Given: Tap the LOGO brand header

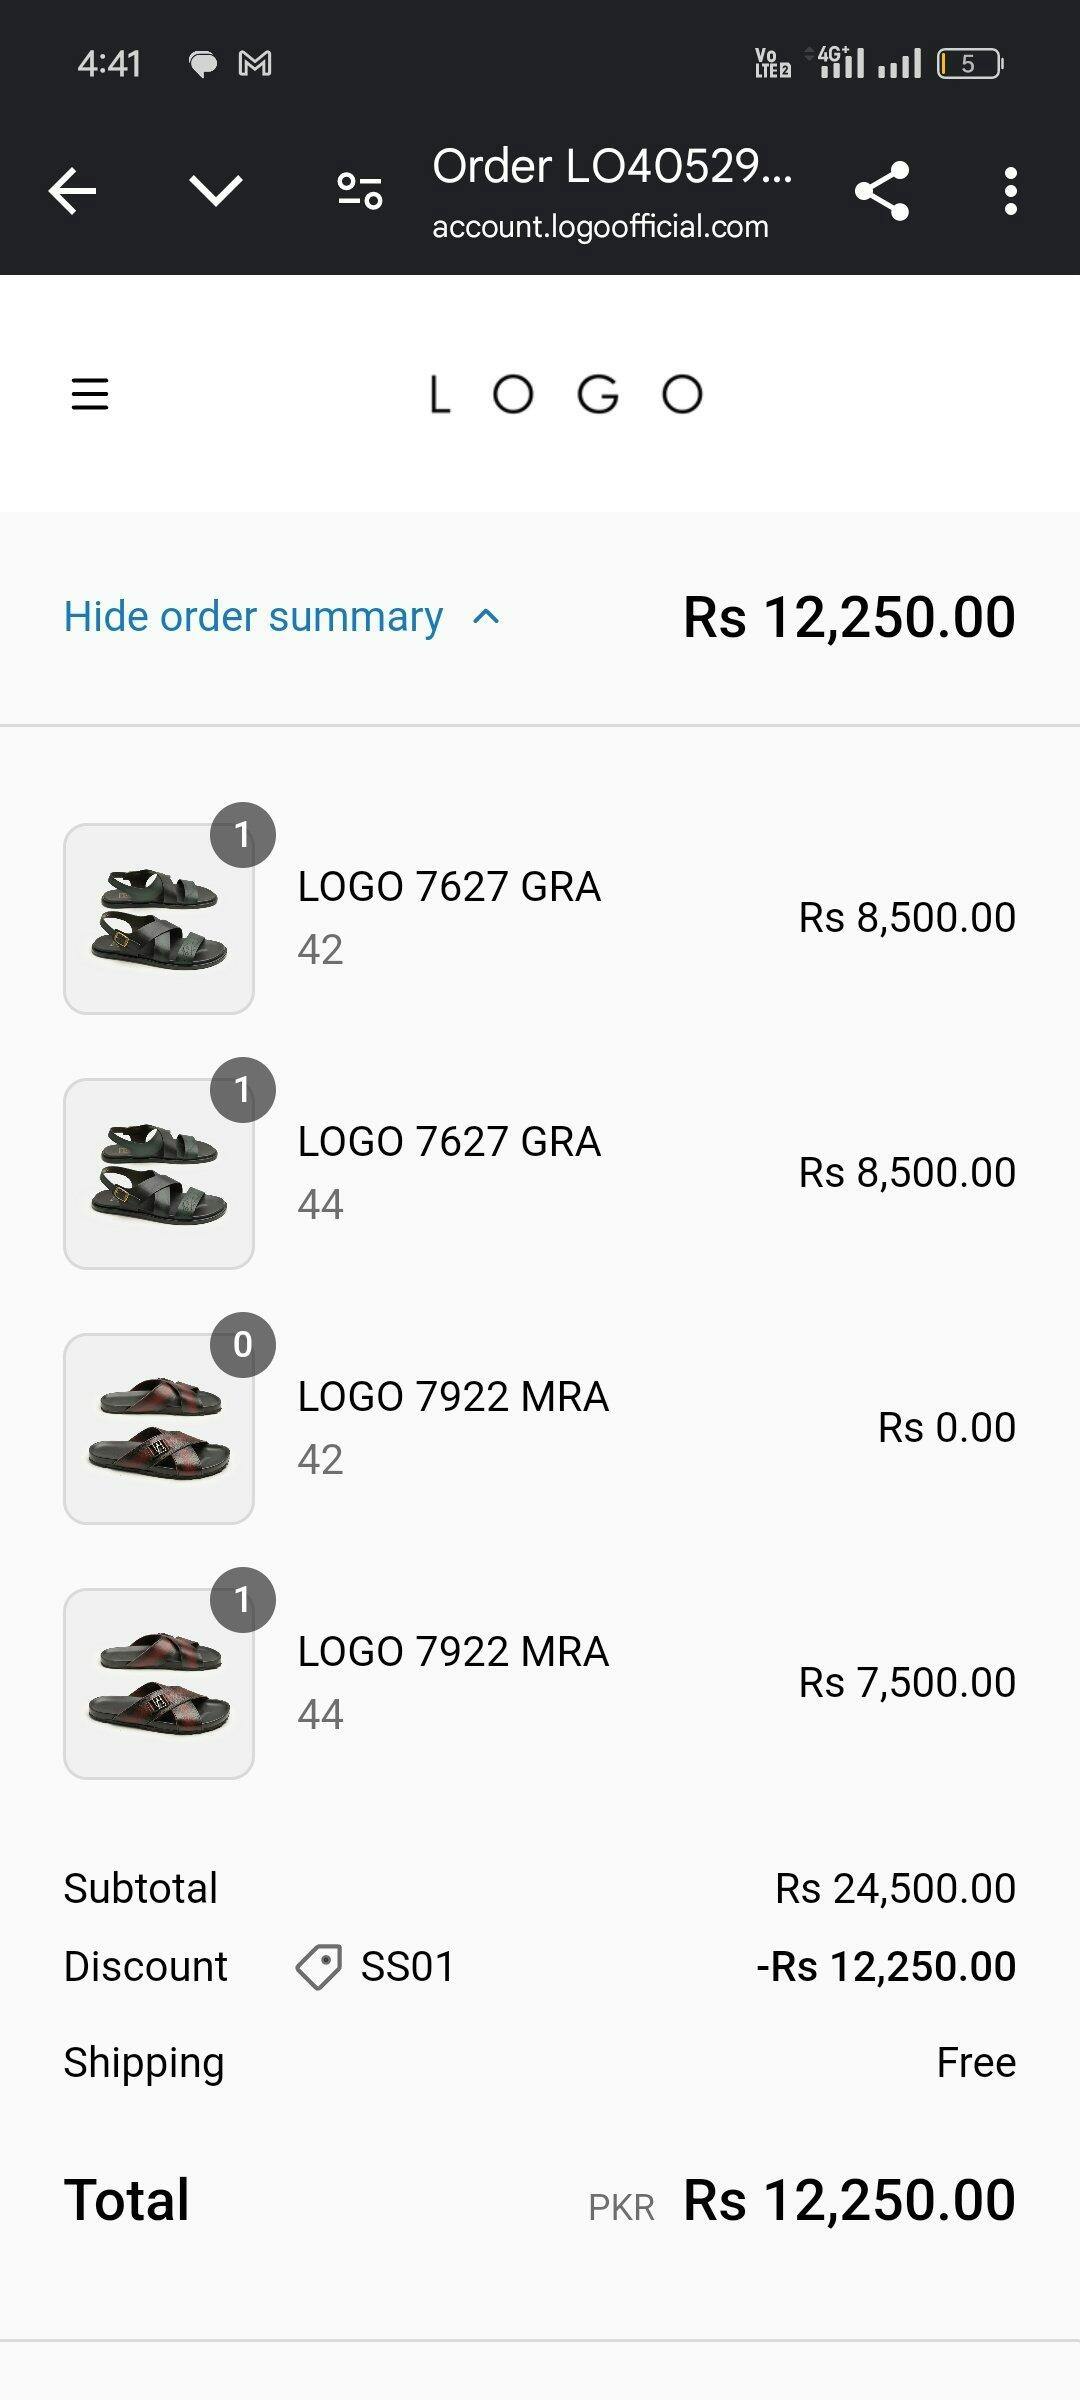Looking at the screenshot, I should [x=566, y=394].
